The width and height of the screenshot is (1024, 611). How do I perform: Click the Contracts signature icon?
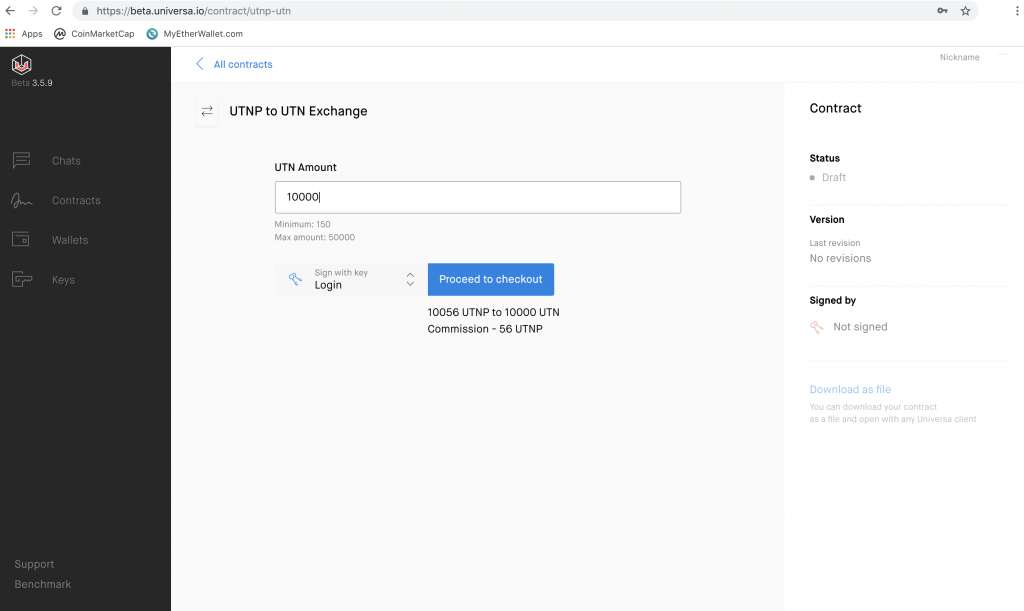(22, 200)
